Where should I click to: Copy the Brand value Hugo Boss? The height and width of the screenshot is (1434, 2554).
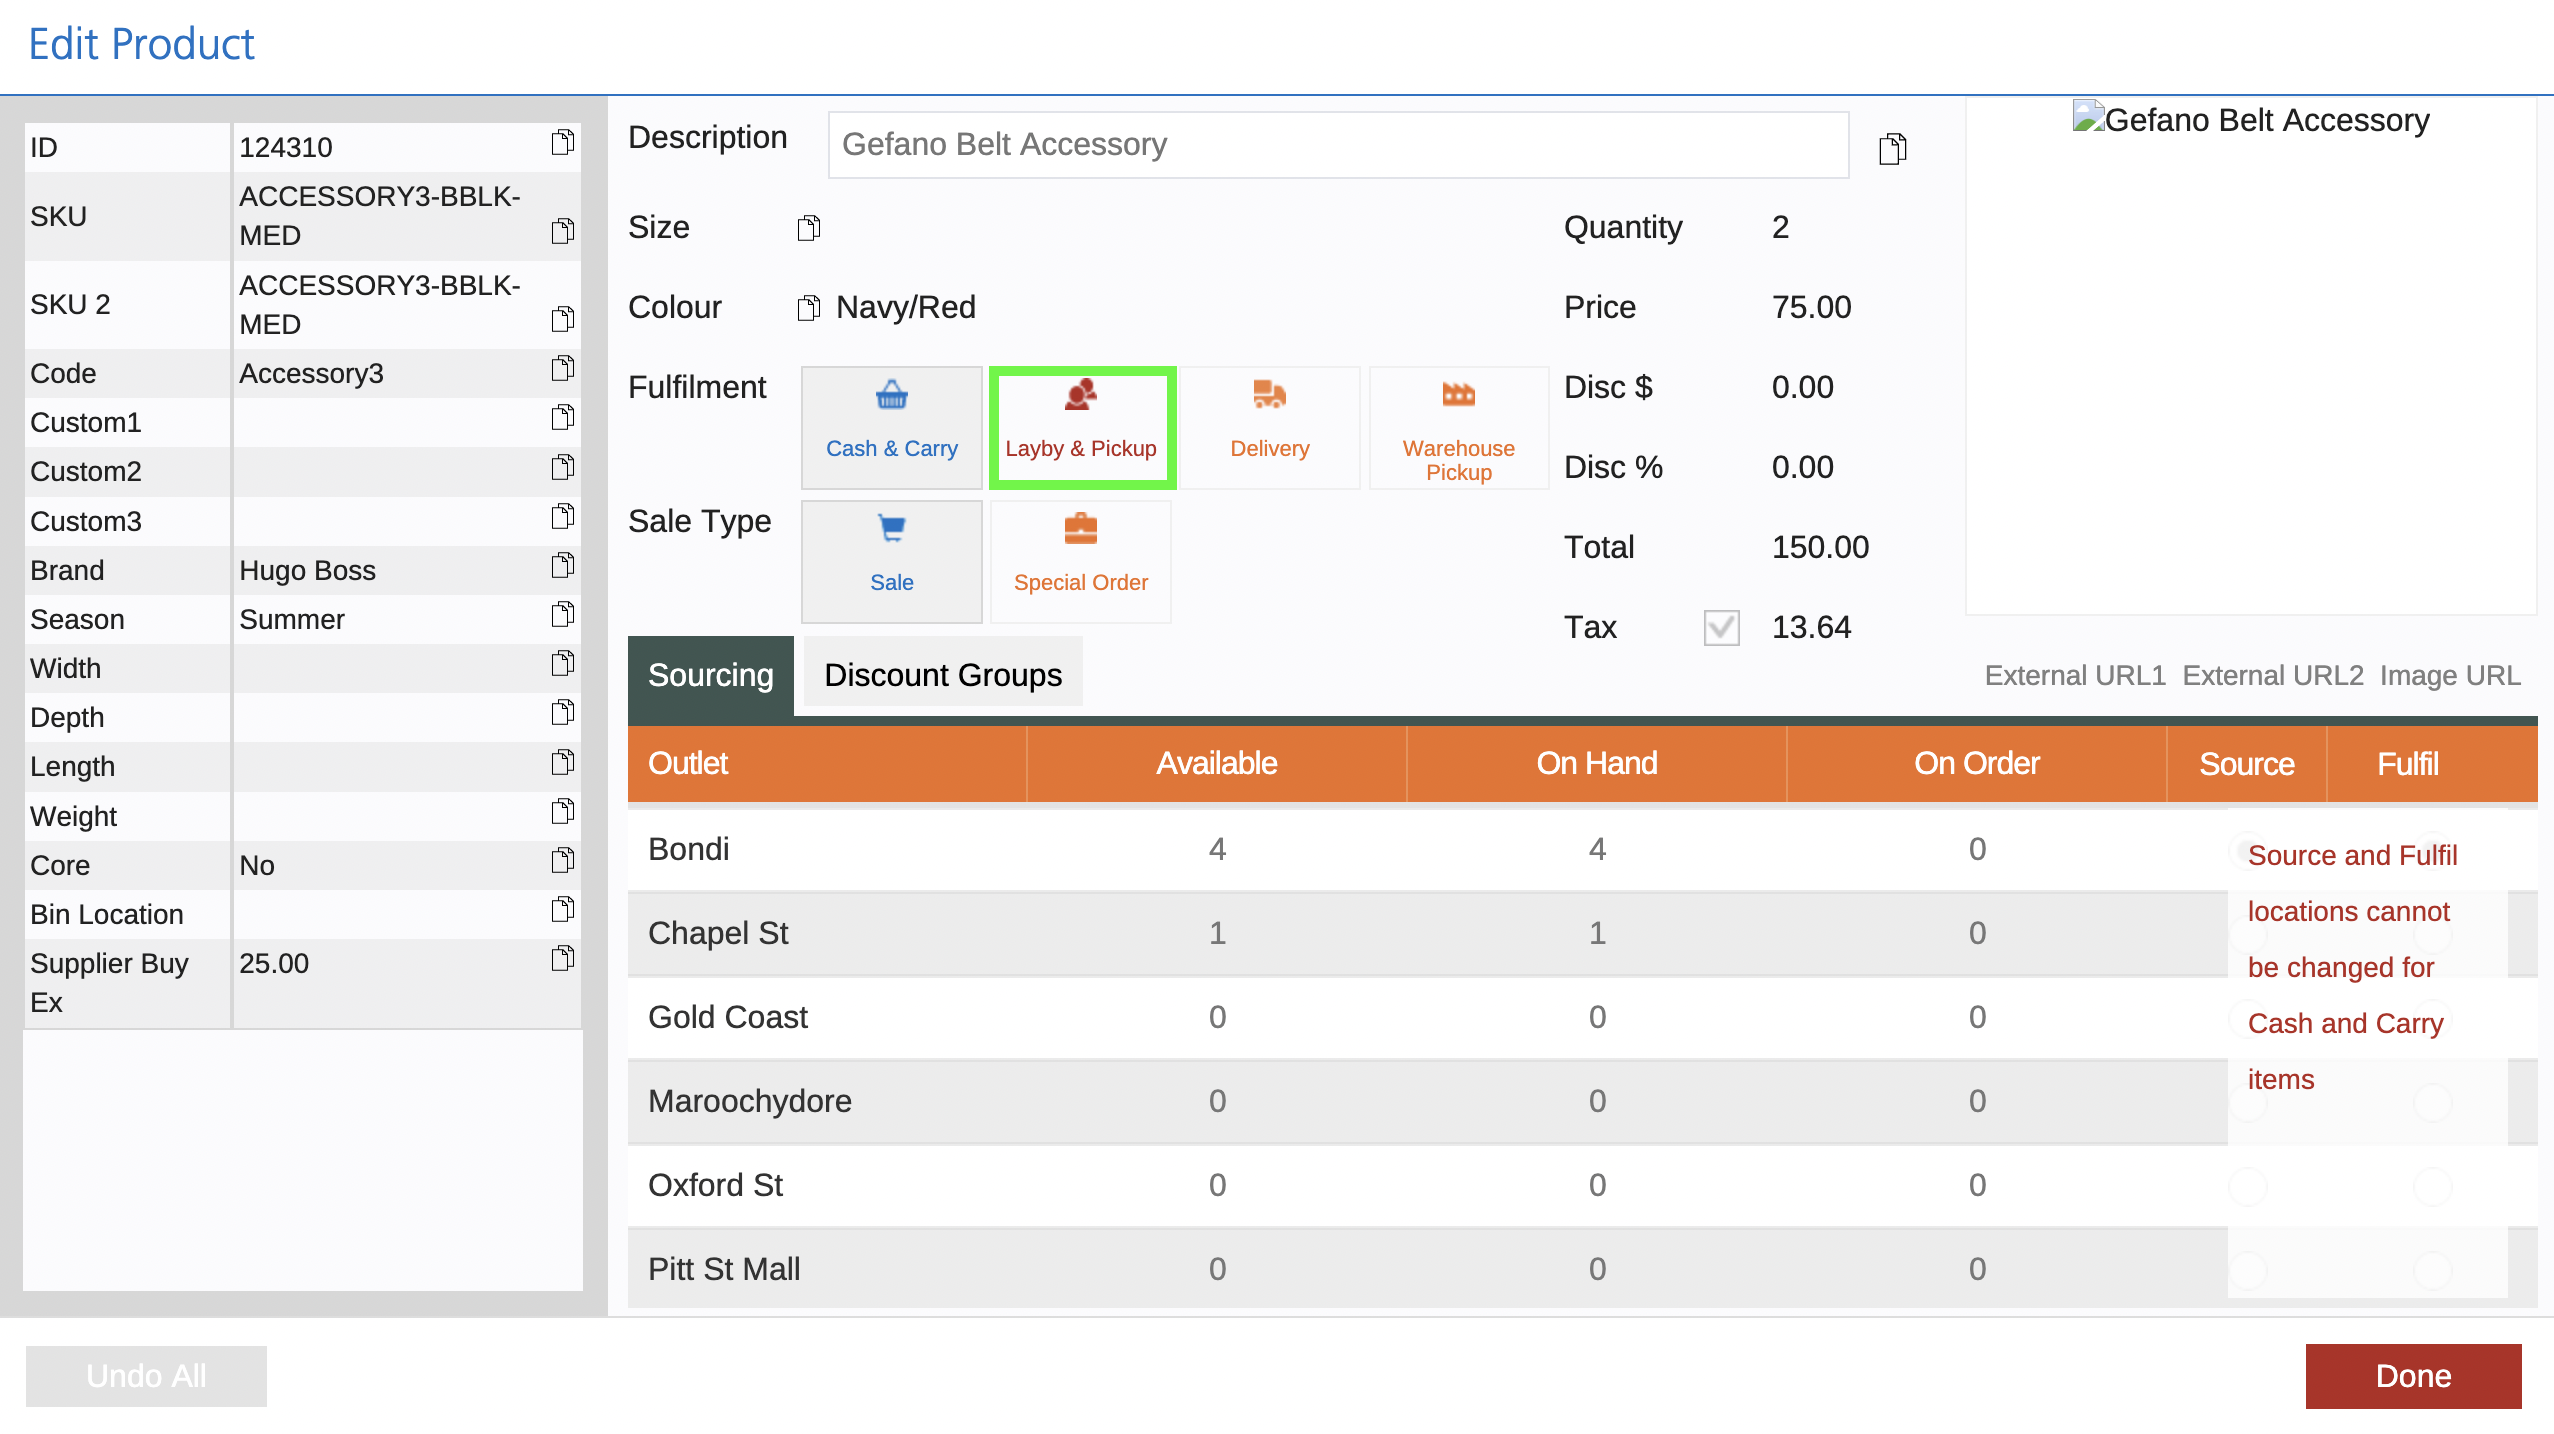[x=563, y=566]
